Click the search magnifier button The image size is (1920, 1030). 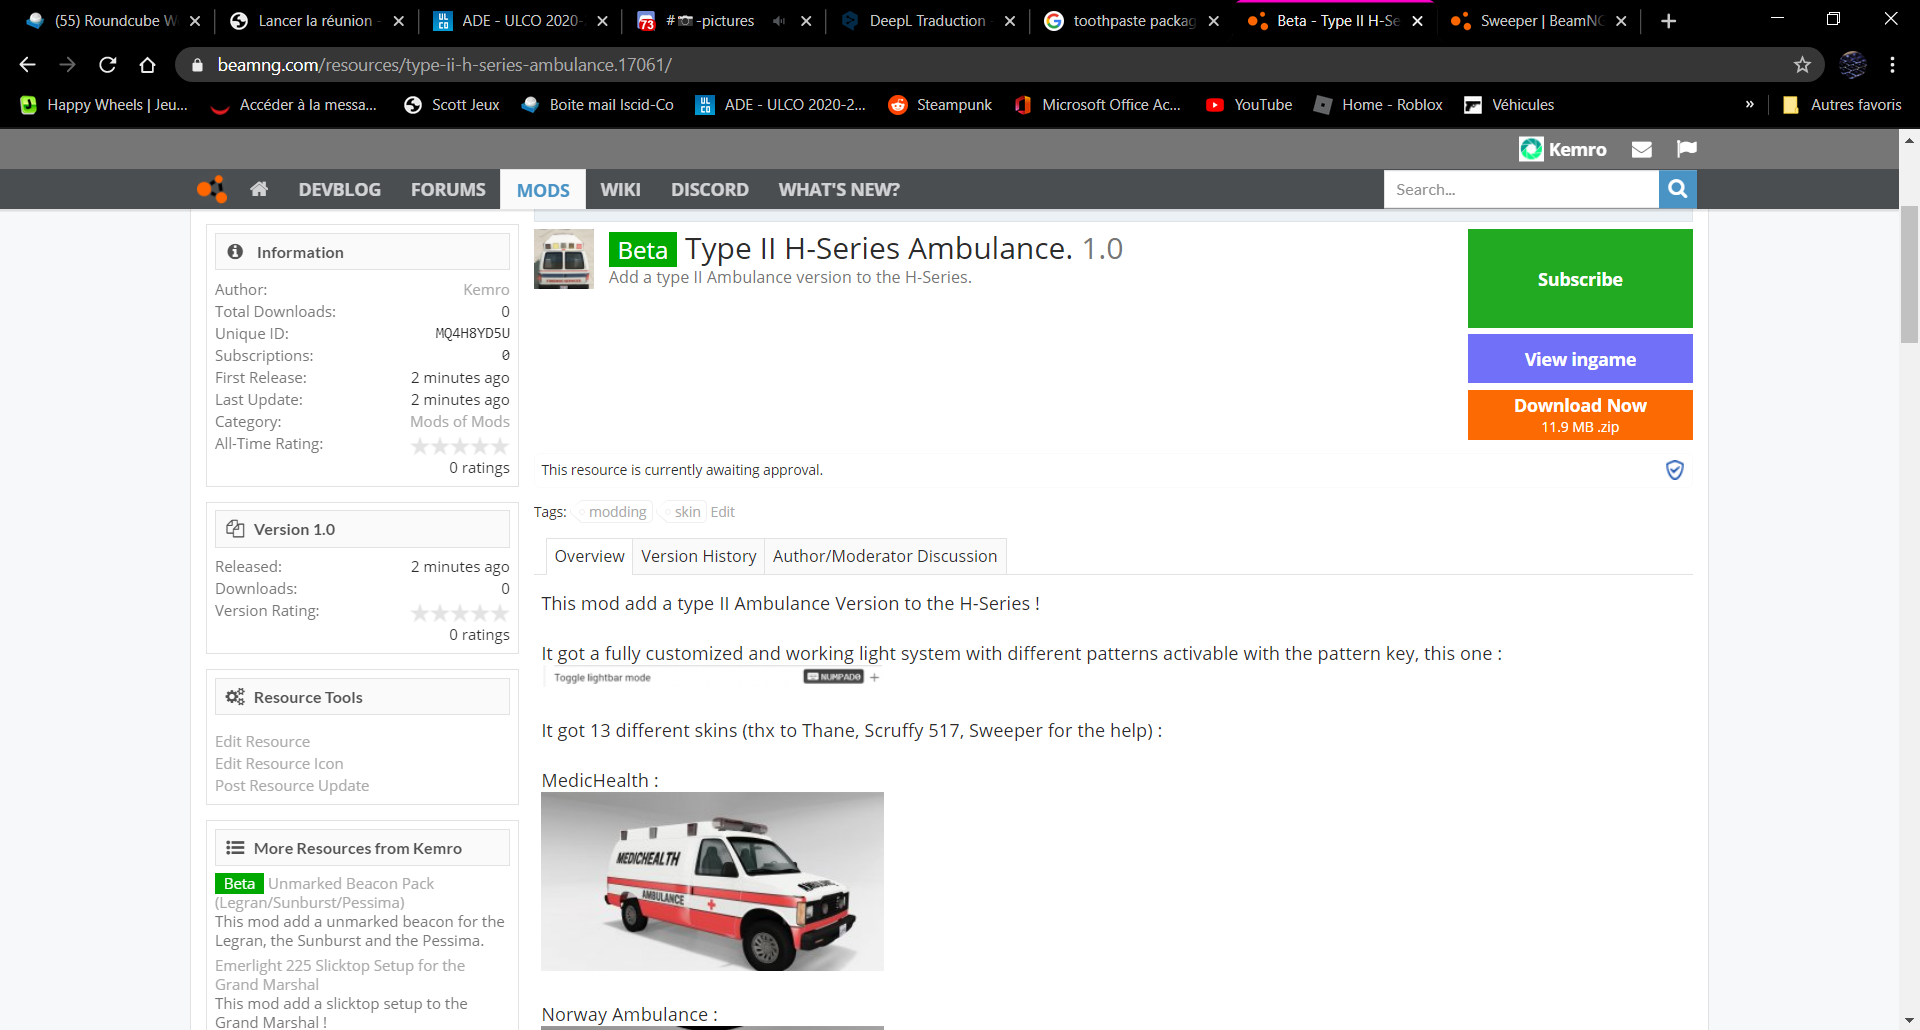(x=1677, y=189)
